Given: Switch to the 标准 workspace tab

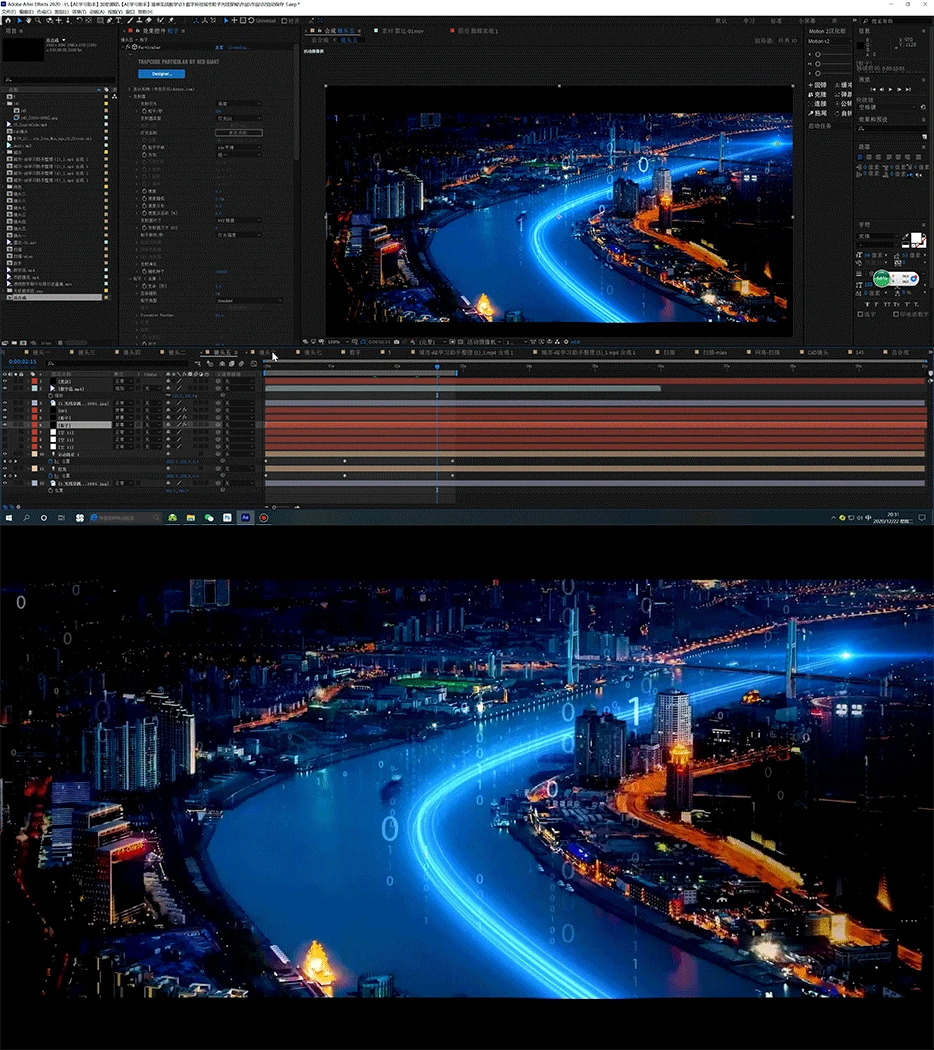Looking at the screenshot, I should 777,21.
